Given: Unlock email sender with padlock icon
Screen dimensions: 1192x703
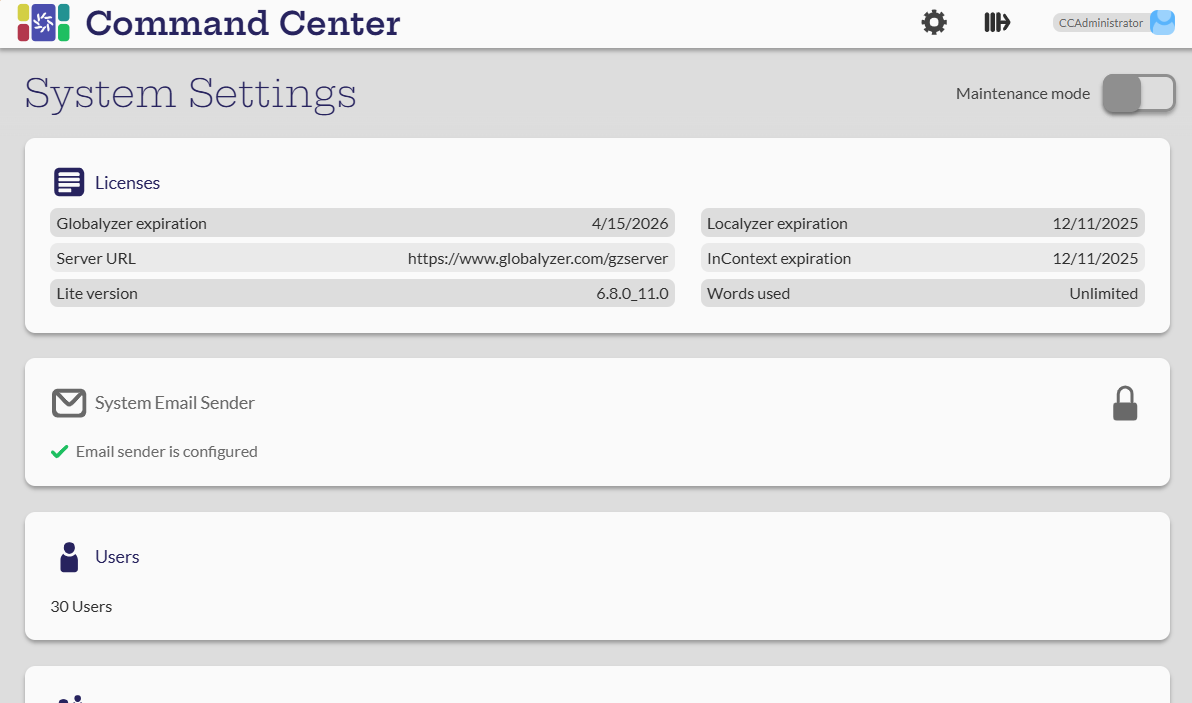Looking at the screenshot, I should pos(1125,404).
